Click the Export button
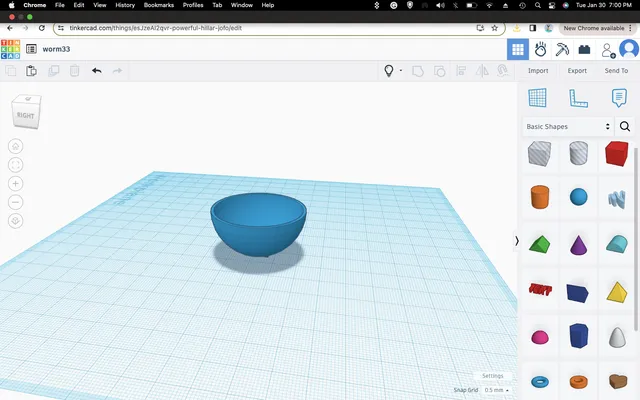 (x=577, y=71)
